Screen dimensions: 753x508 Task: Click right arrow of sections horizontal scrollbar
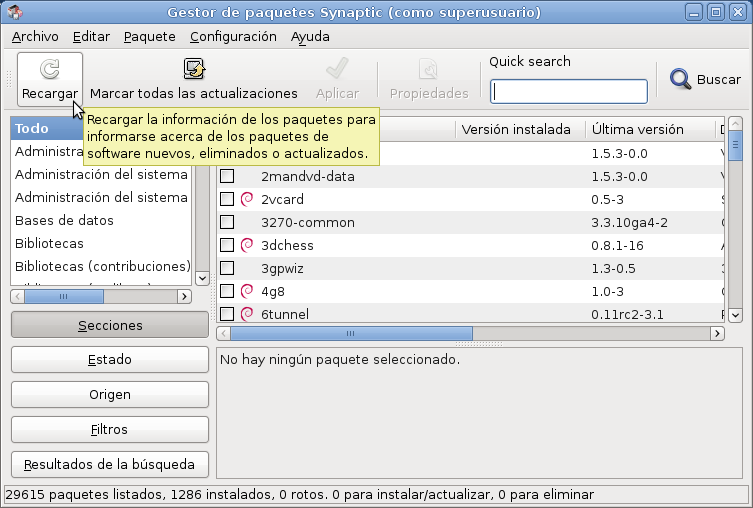(184, 297)
